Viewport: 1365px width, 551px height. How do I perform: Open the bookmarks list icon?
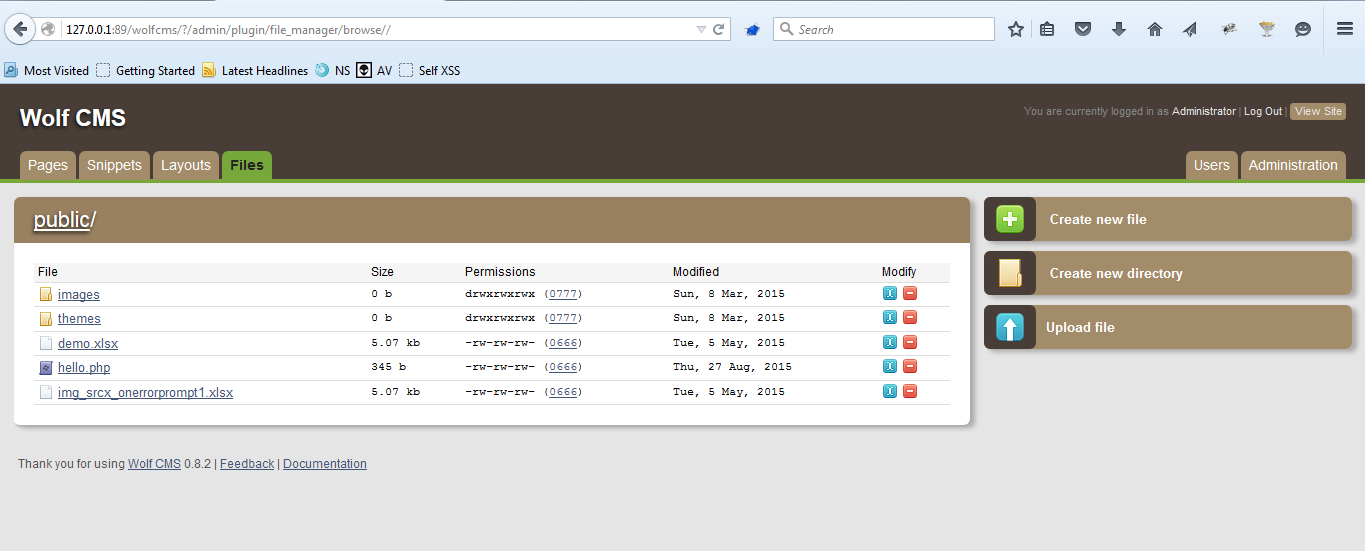[1047, 29]
